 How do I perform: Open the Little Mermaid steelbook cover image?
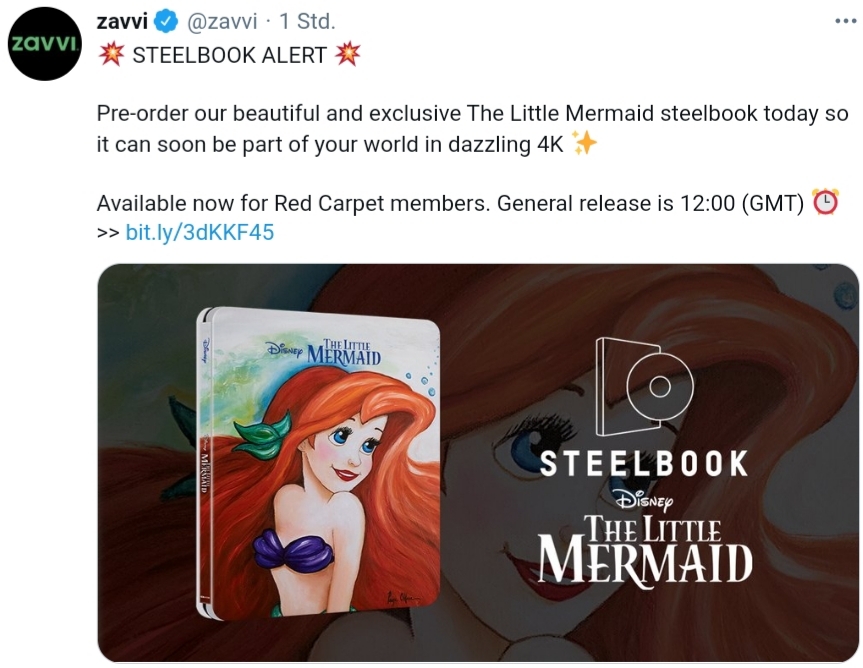click(x=318, y=463)
